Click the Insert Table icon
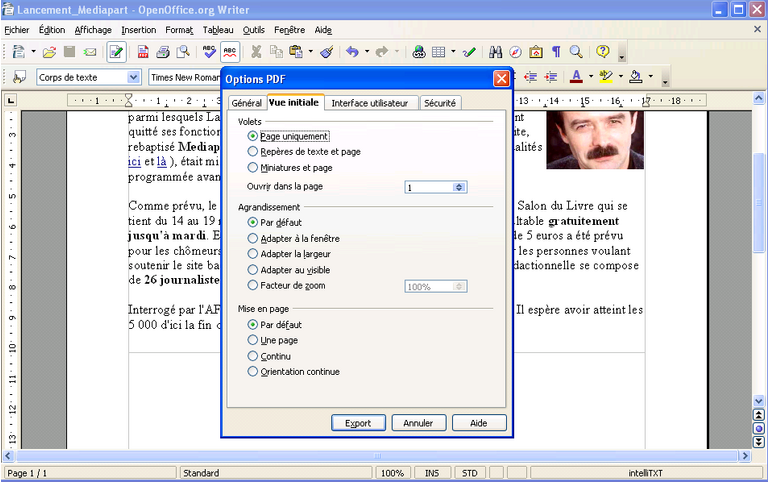This screenshot has width=768, height=482. tap(438, 51)
